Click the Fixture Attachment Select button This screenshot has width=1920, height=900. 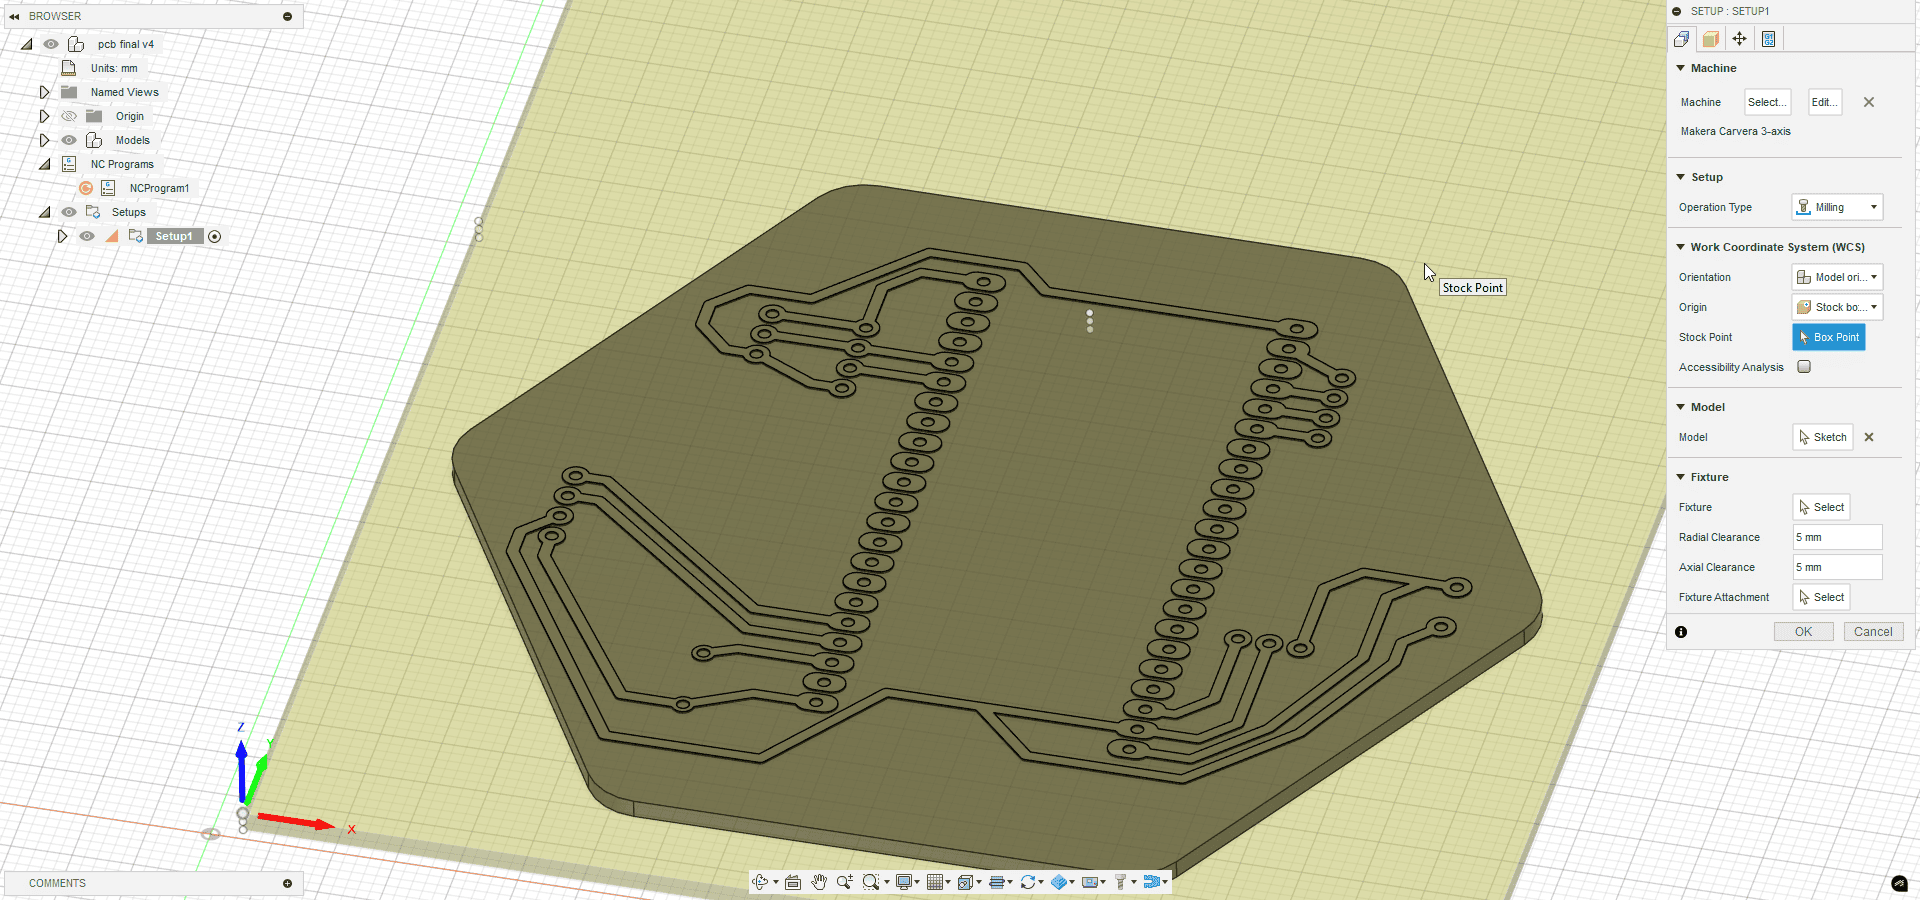[x=1821, y=597]
